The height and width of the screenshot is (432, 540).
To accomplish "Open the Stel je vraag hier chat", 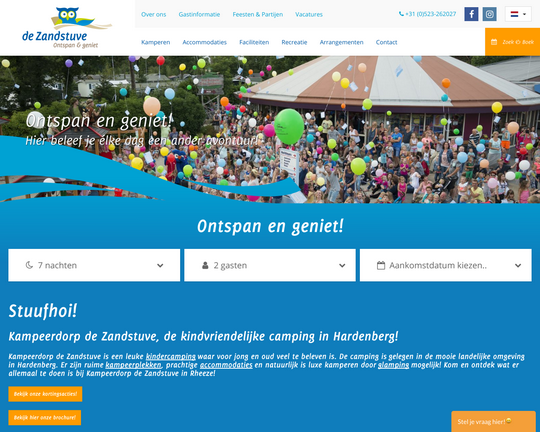I will click(494, 421).
